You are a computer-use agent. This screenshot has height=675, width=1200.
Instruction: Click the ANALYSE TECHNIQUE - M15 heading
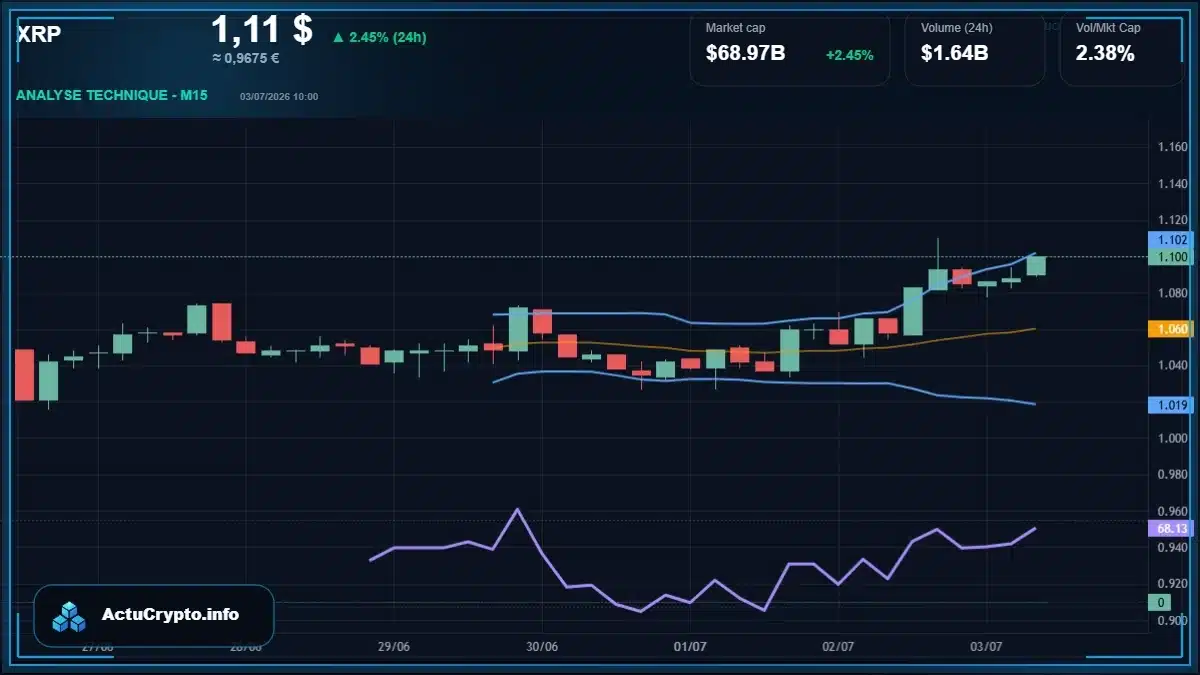pos(112,96)
